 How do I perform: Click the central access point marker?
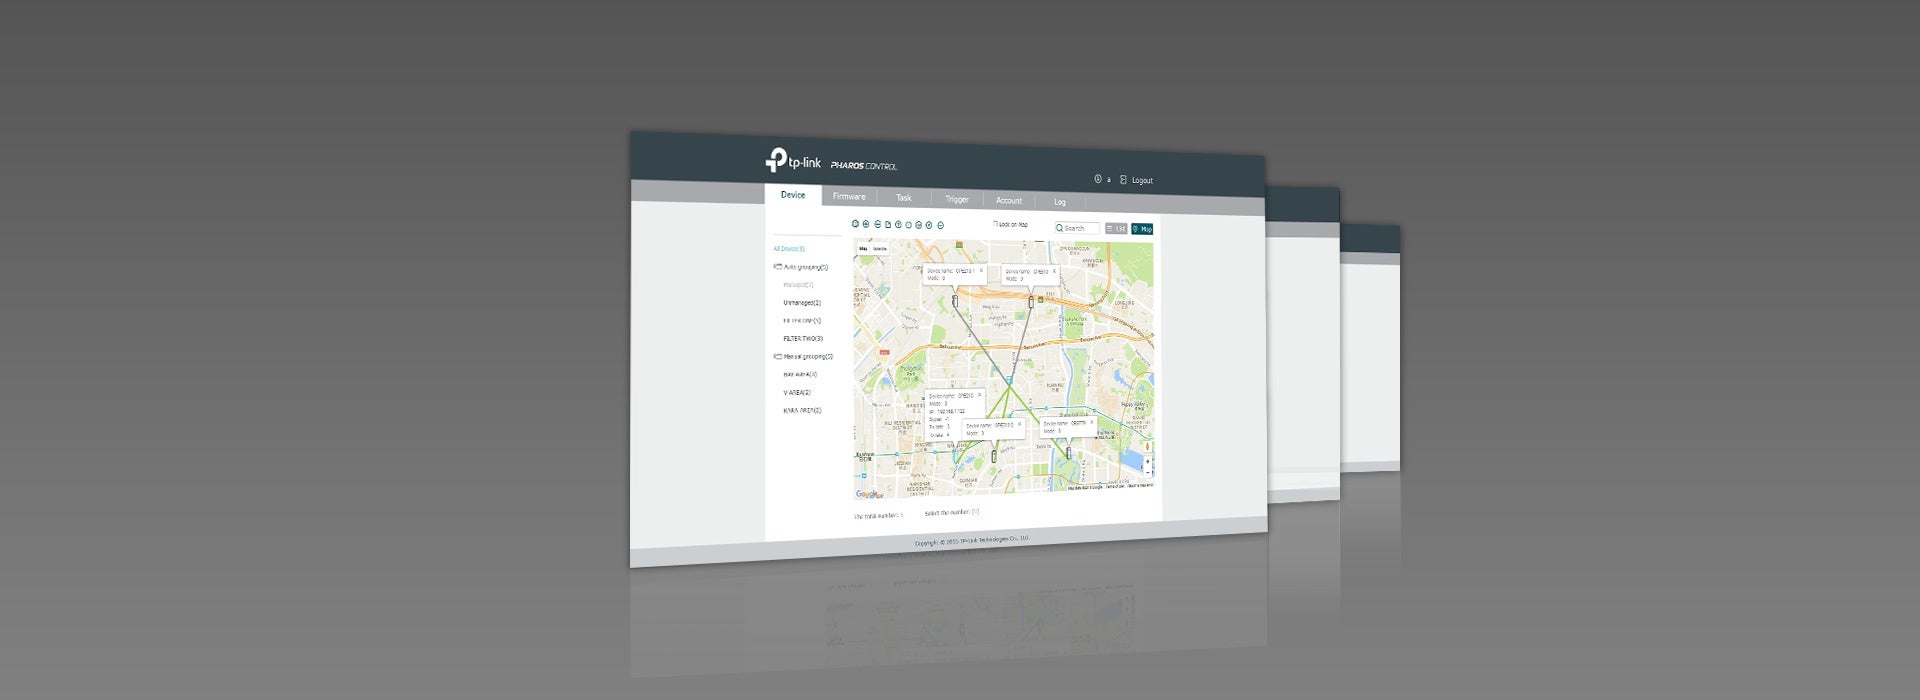[x=1009, y=382]
